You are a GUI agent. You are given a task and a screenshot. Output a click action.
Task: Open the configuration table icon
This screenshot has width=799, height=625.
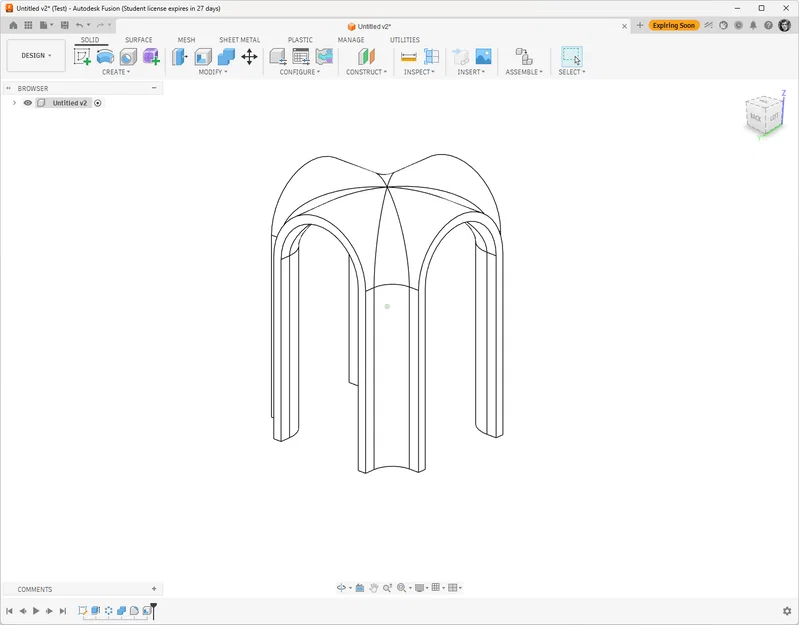[x=301, y=57]
